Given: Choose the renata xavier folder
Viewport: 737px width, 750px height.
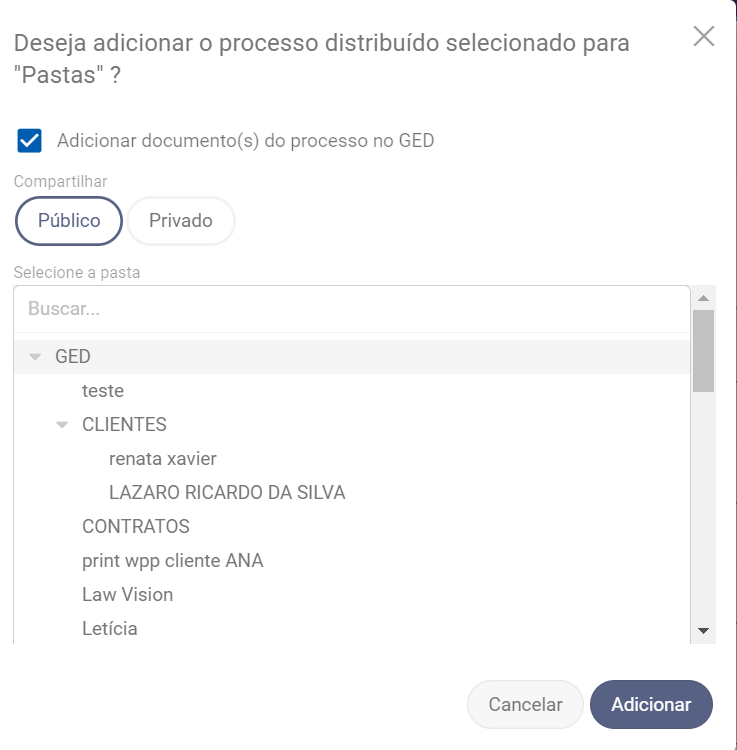Looking at the screenshot, I should click(x=163, y=459).
